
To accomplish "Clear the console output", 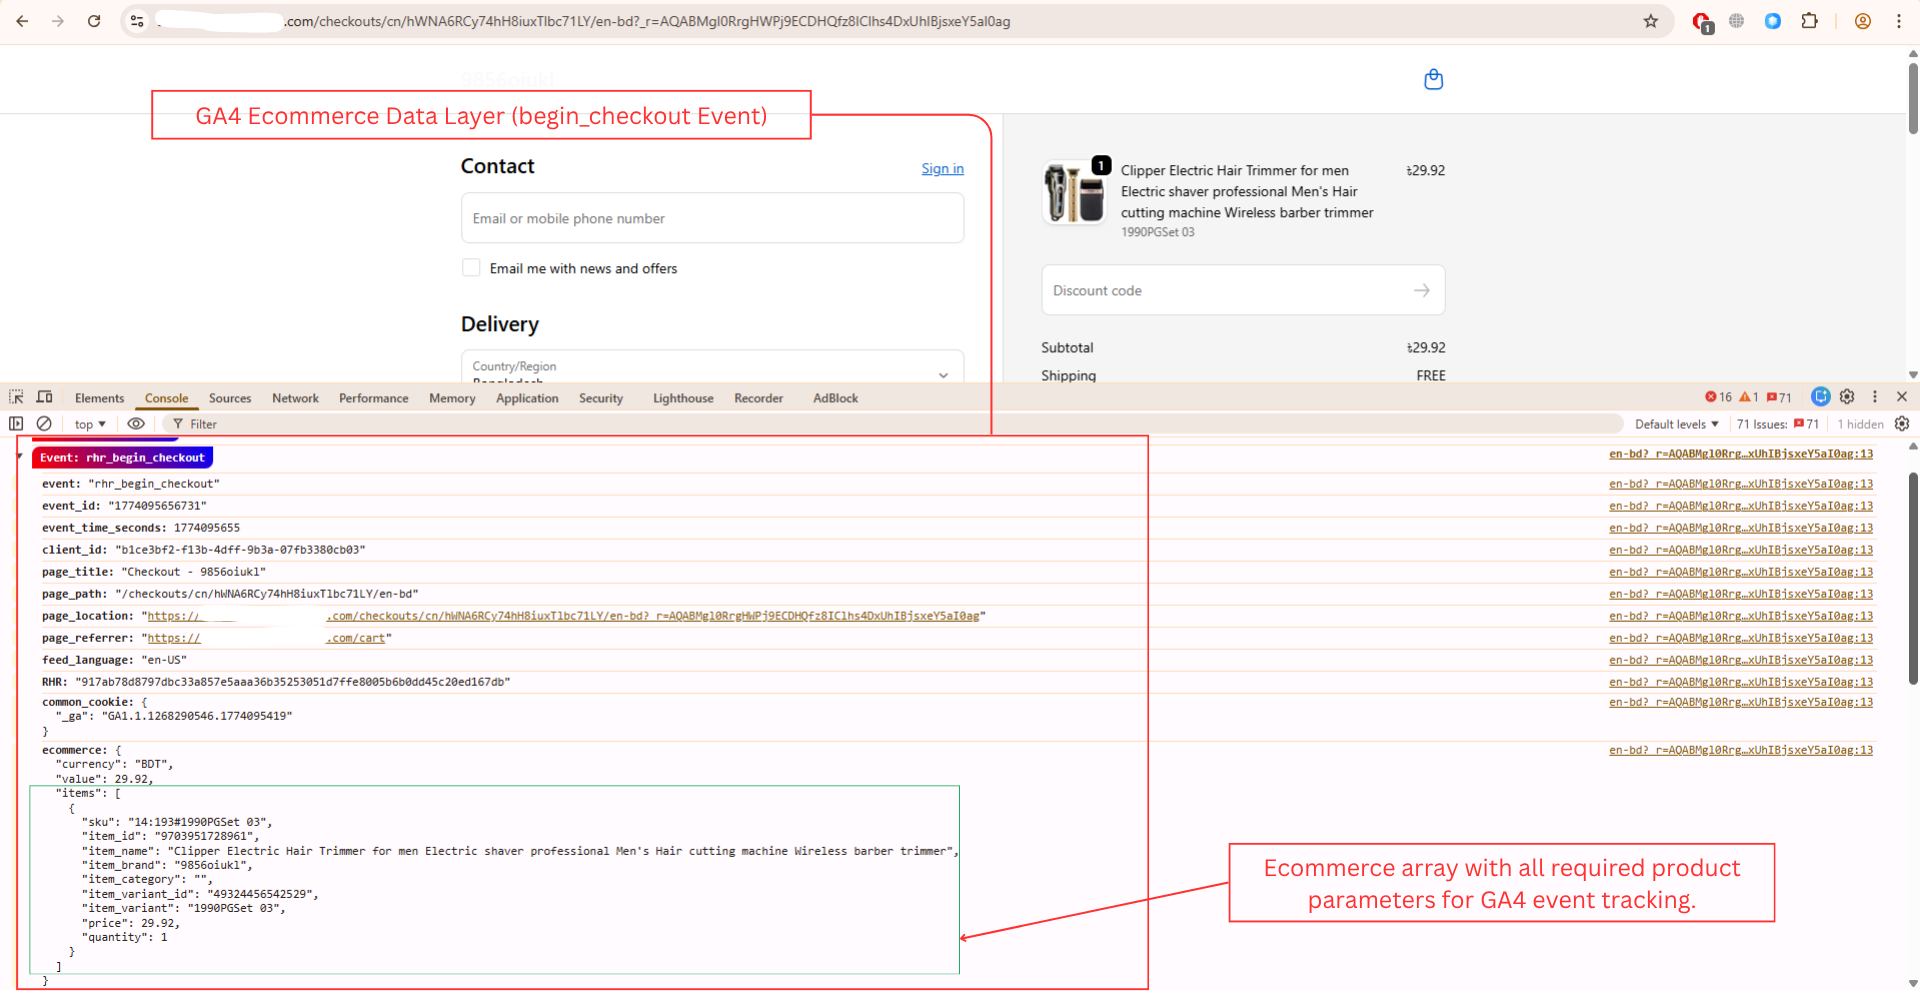I will pyautogui.click(x=44, y=424).
